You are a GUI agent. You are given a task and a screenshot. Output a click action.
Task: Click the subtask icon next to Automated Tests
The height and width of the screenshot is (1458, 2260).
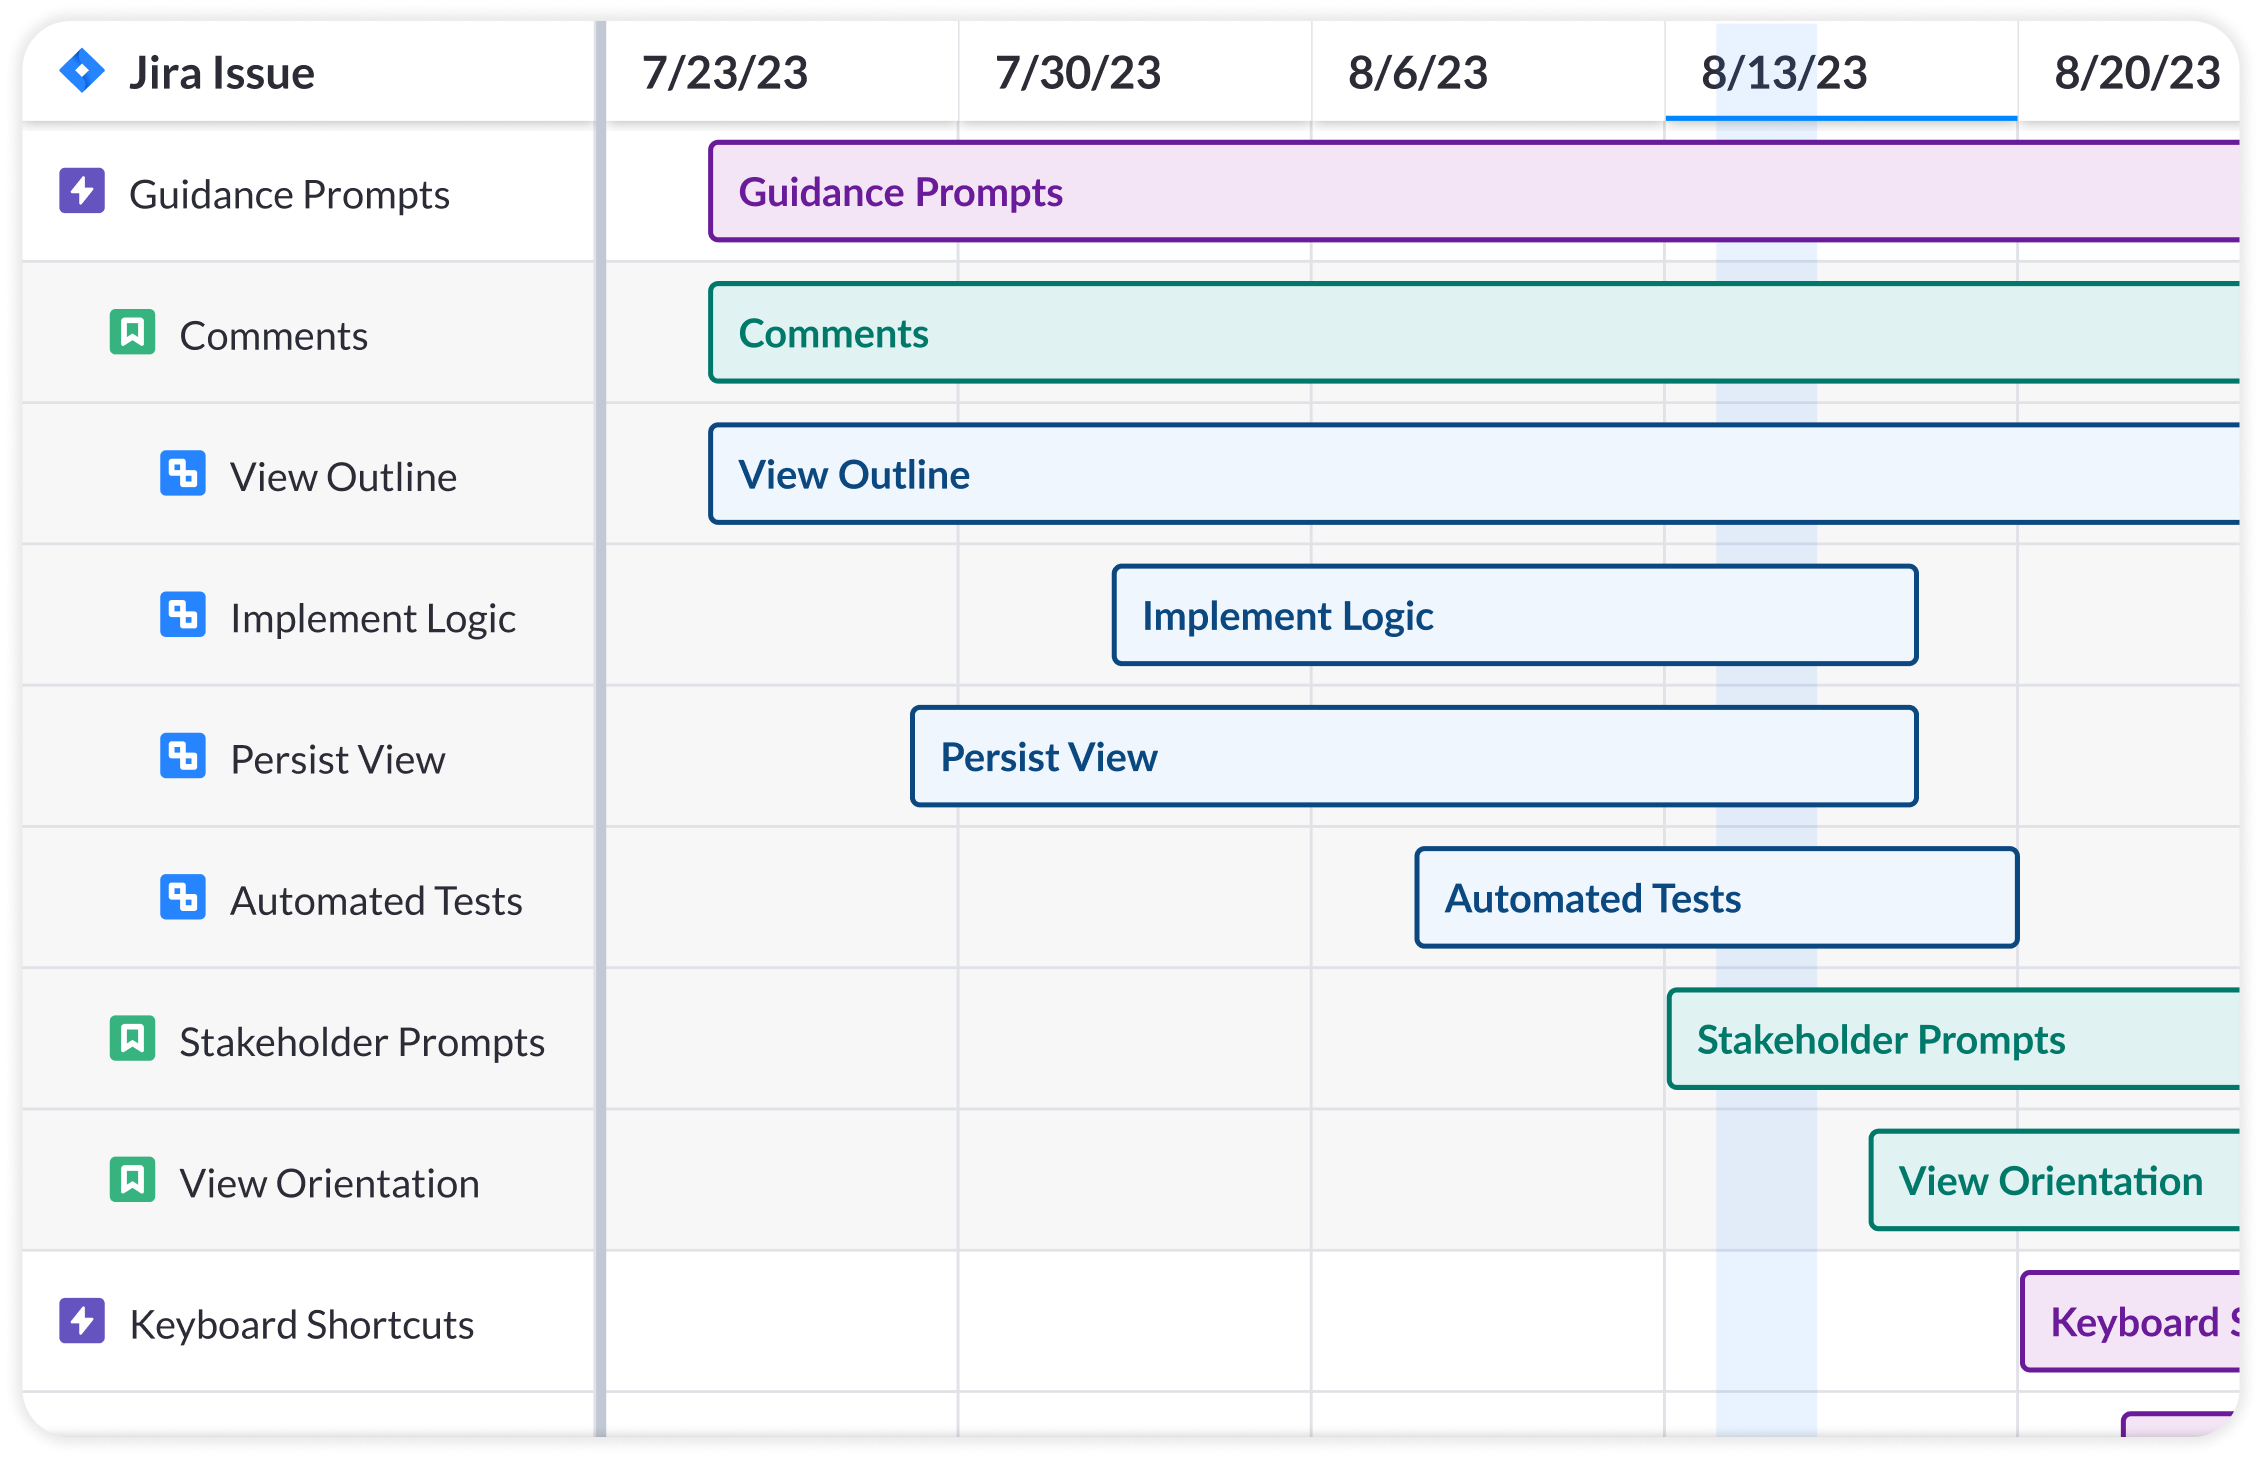[x=182, y=899]
